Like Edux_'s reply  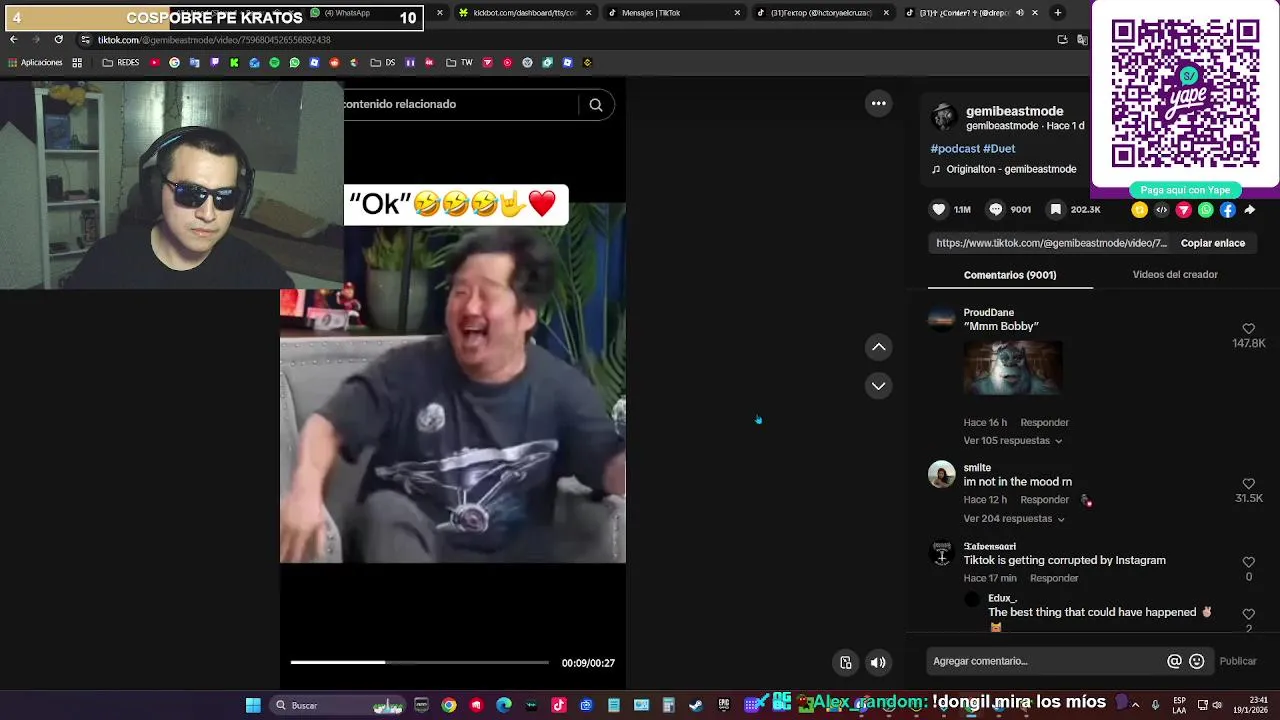[1248, 614]
